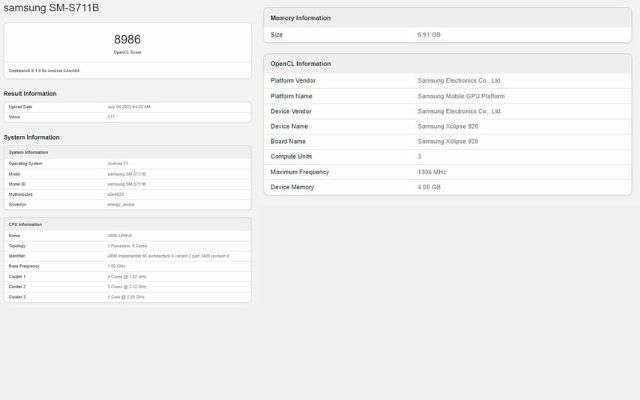Select the Result Information heading

(30, 94)
